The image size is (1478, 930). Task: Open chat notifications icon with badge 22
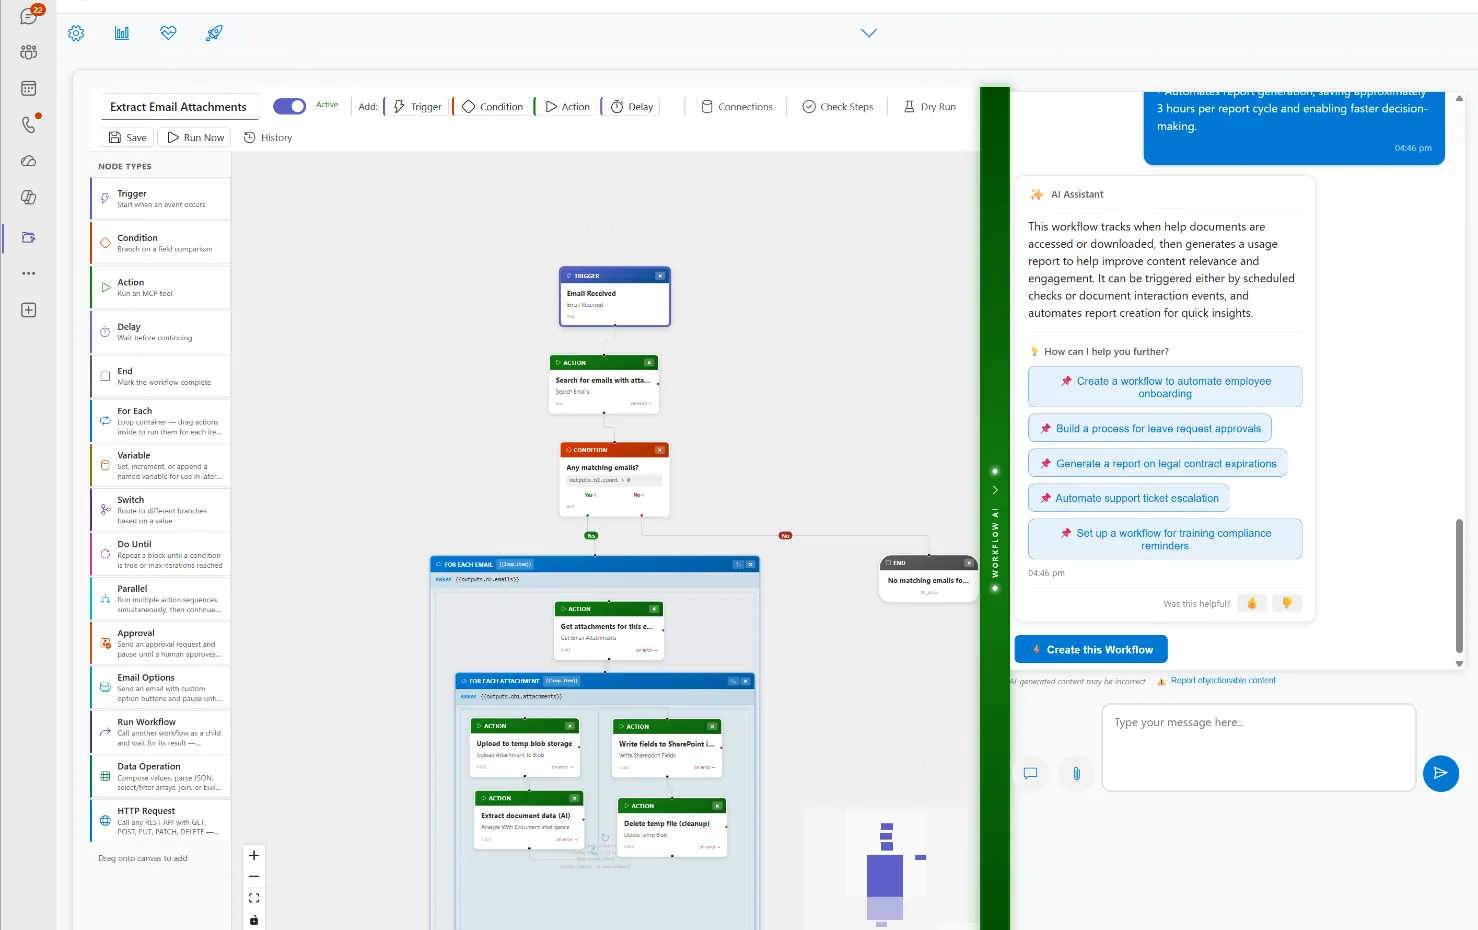click(x=29, y=15)
